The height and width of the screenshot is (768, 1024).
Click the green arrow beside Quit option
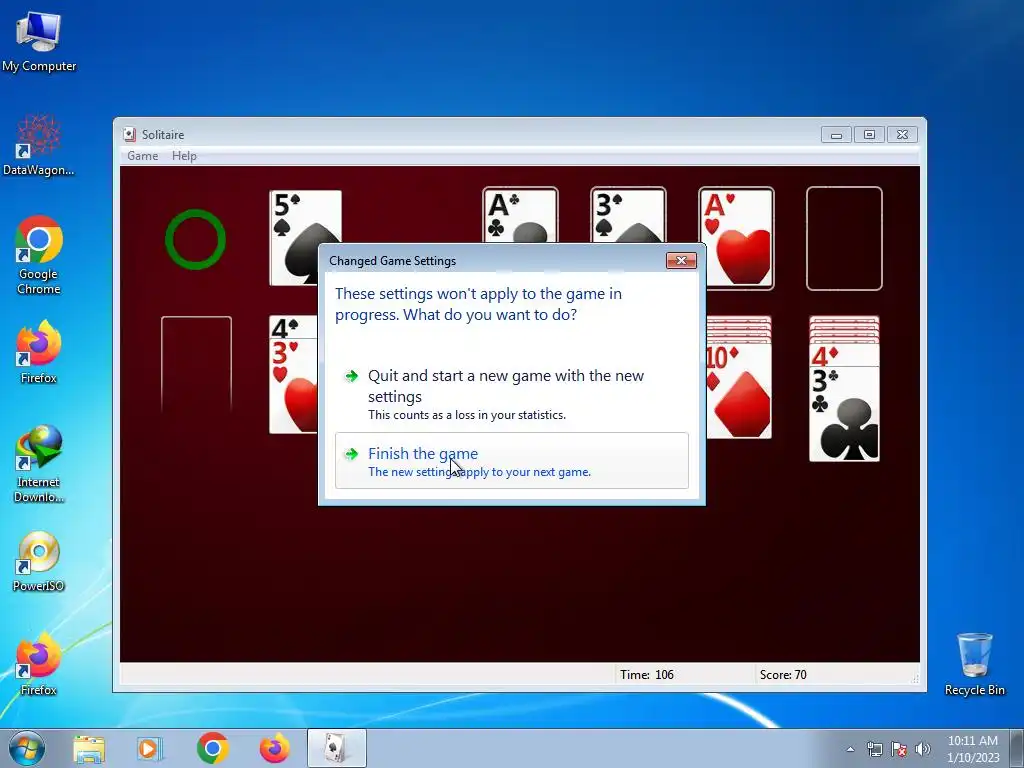click(351, 376)
